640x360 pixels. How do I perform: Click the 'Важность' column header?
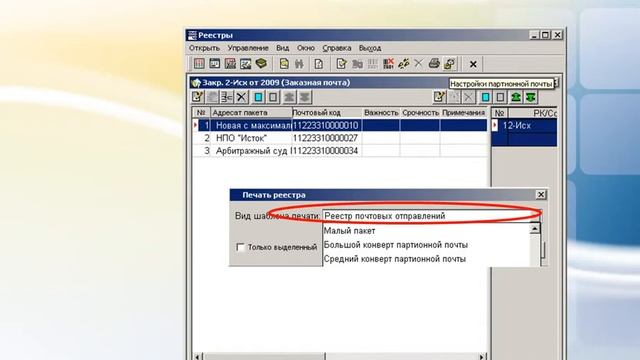coord(381,113)
